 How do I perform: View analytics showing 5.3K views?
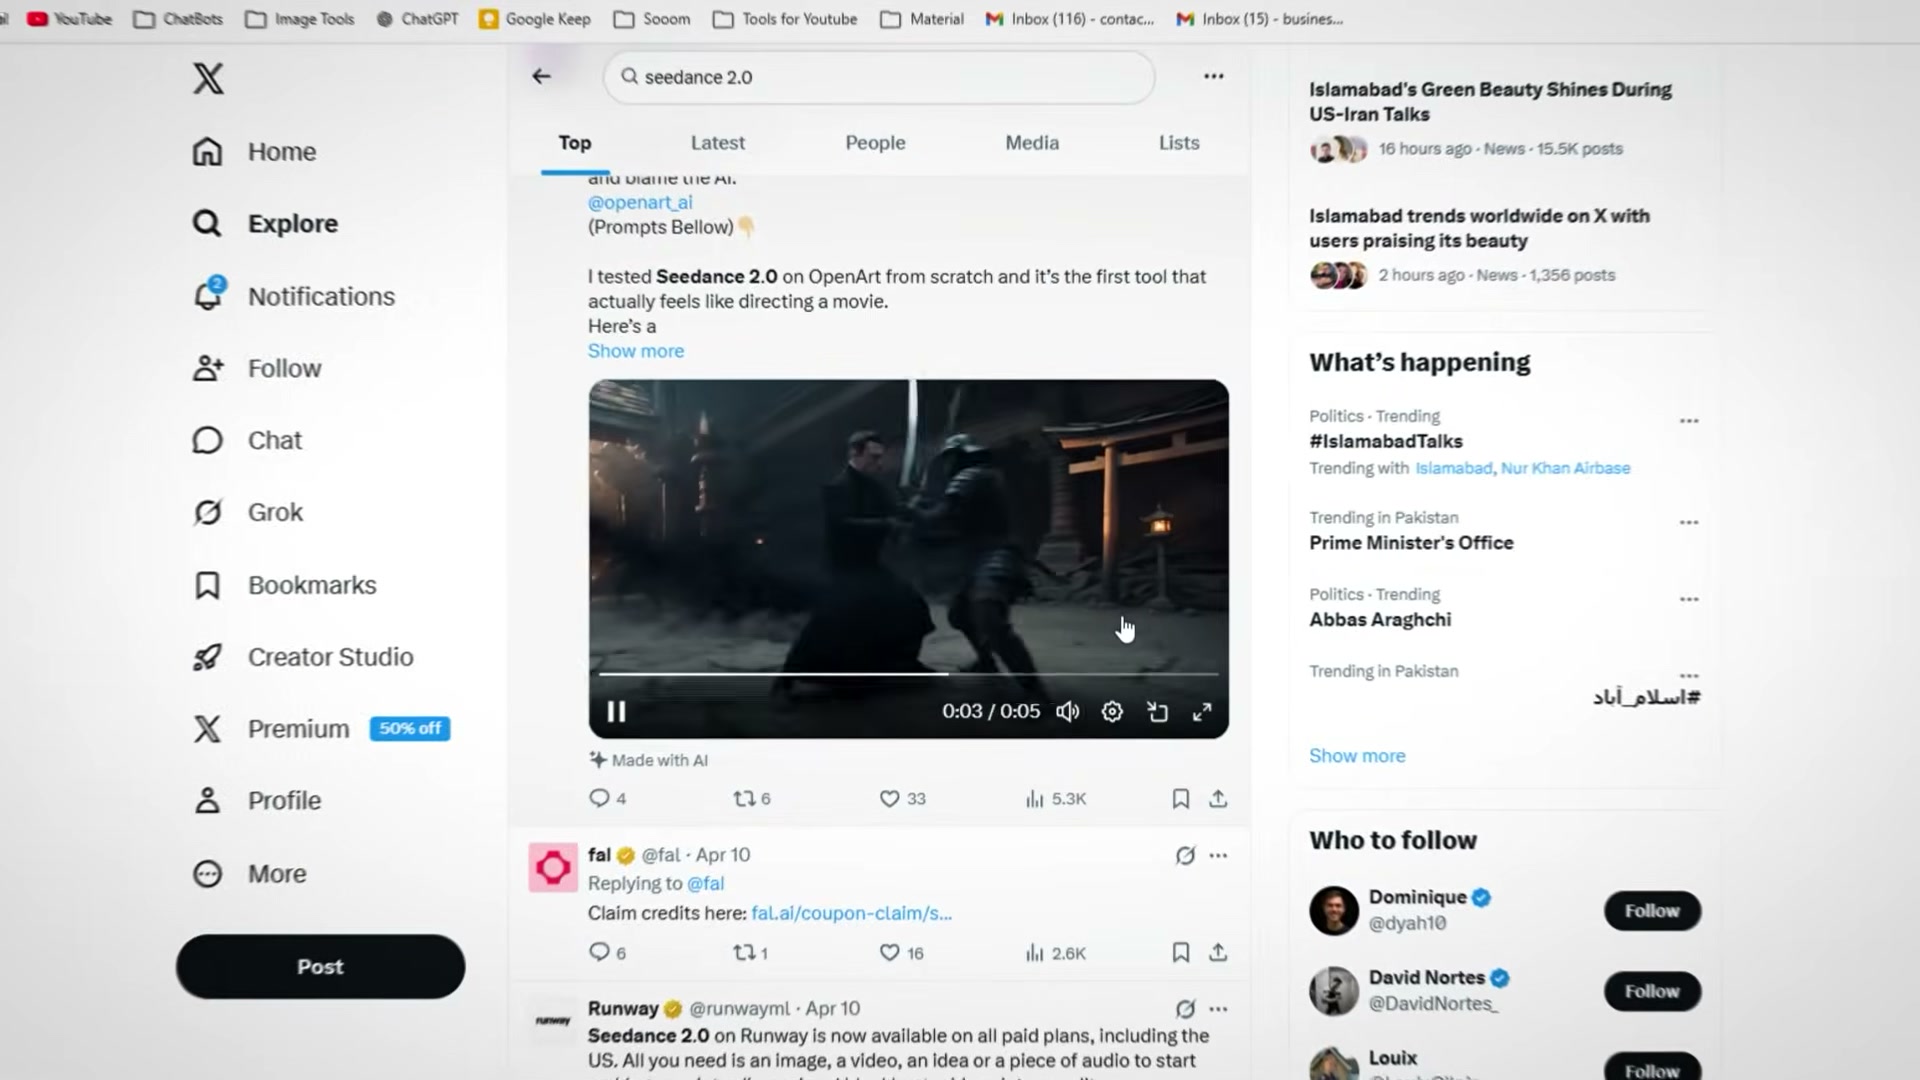(1055, 798)
